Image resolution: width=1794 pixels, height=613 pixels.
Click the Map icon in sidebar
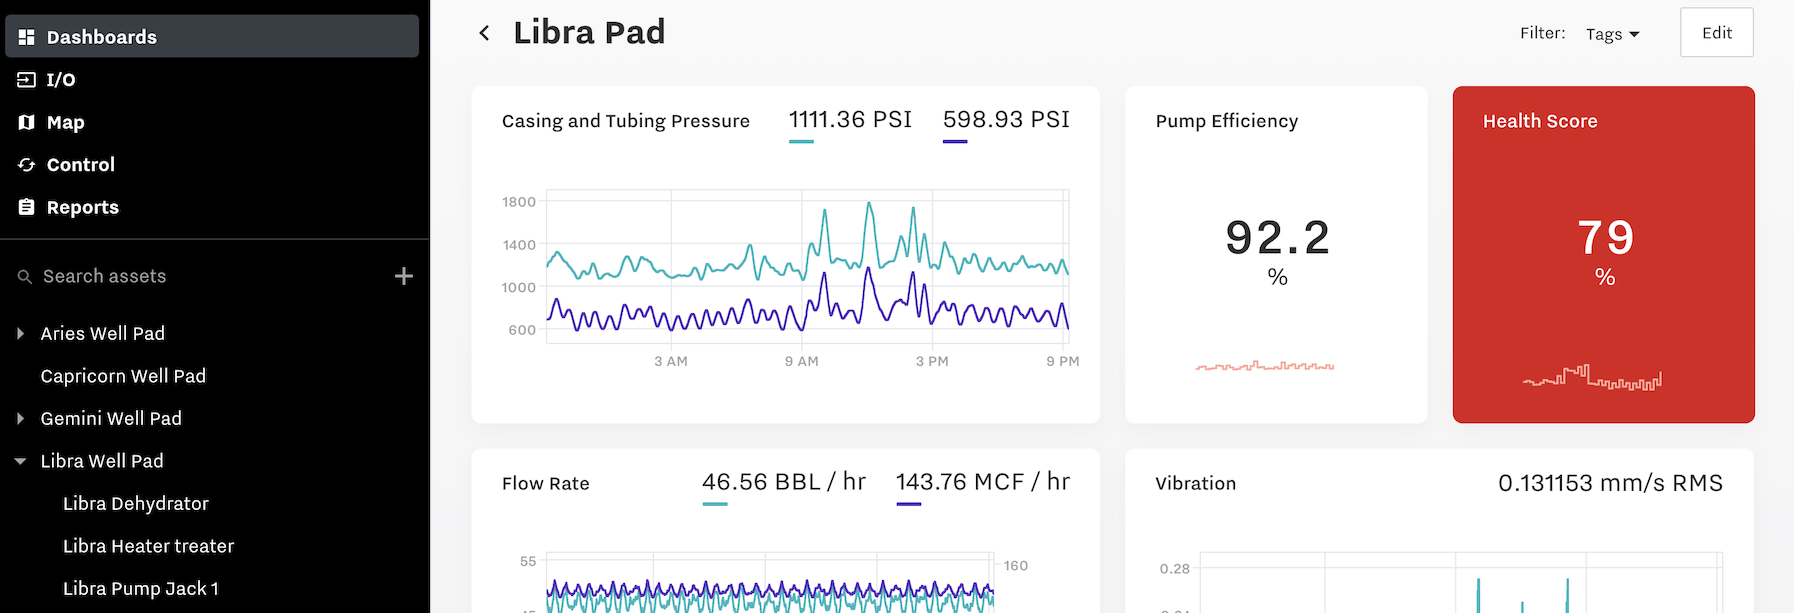pyautogui.click(x=26, y=122)
